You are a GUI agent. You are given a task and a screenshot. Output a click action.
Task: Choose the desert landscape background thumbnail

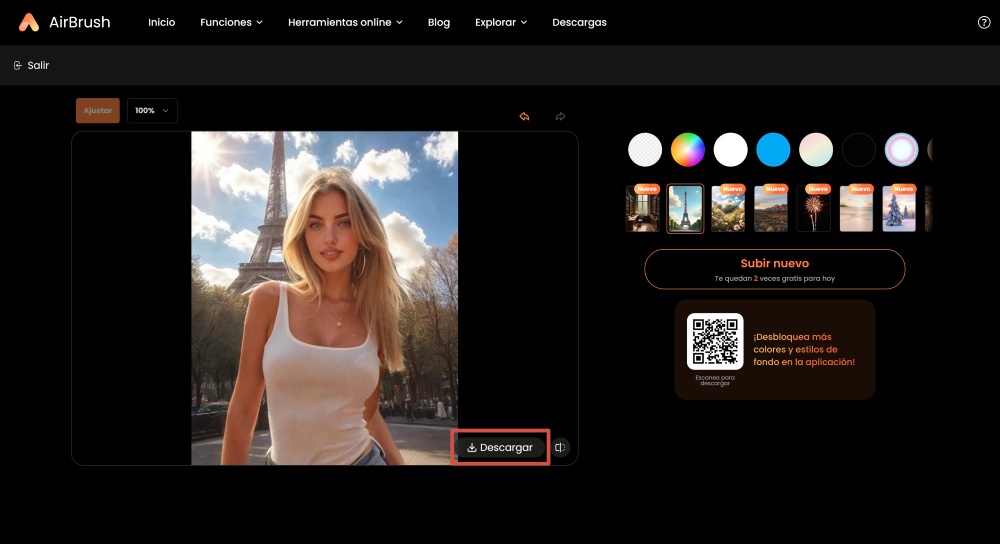771,209
